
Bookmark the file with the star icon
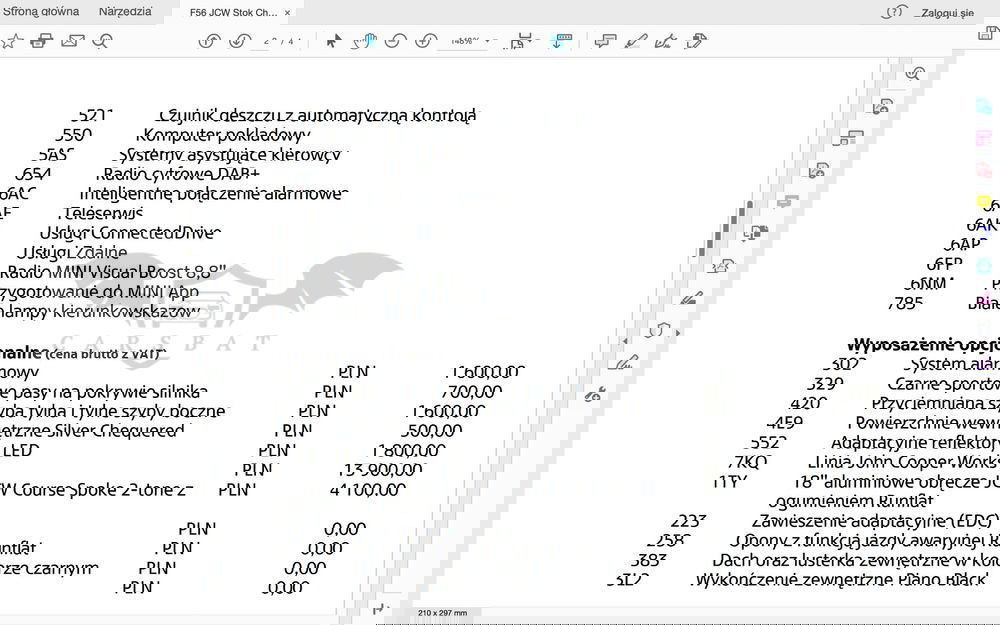(x=11, y=41)
